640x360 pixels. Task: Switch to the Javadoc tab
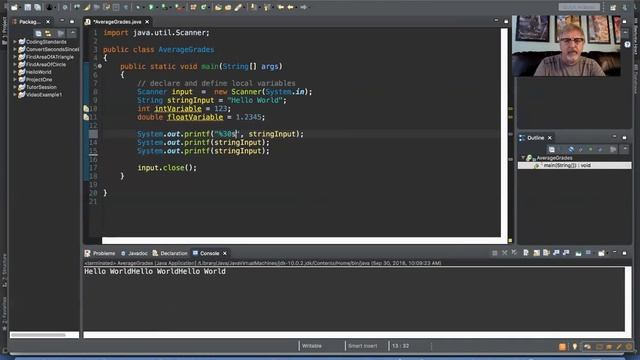click(x=134, y=253)
